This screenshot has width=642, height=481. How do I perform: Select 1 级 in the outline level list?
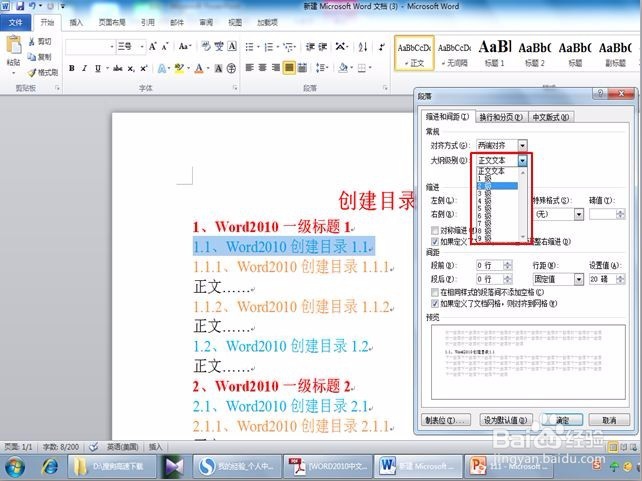(x=497, y=179)
